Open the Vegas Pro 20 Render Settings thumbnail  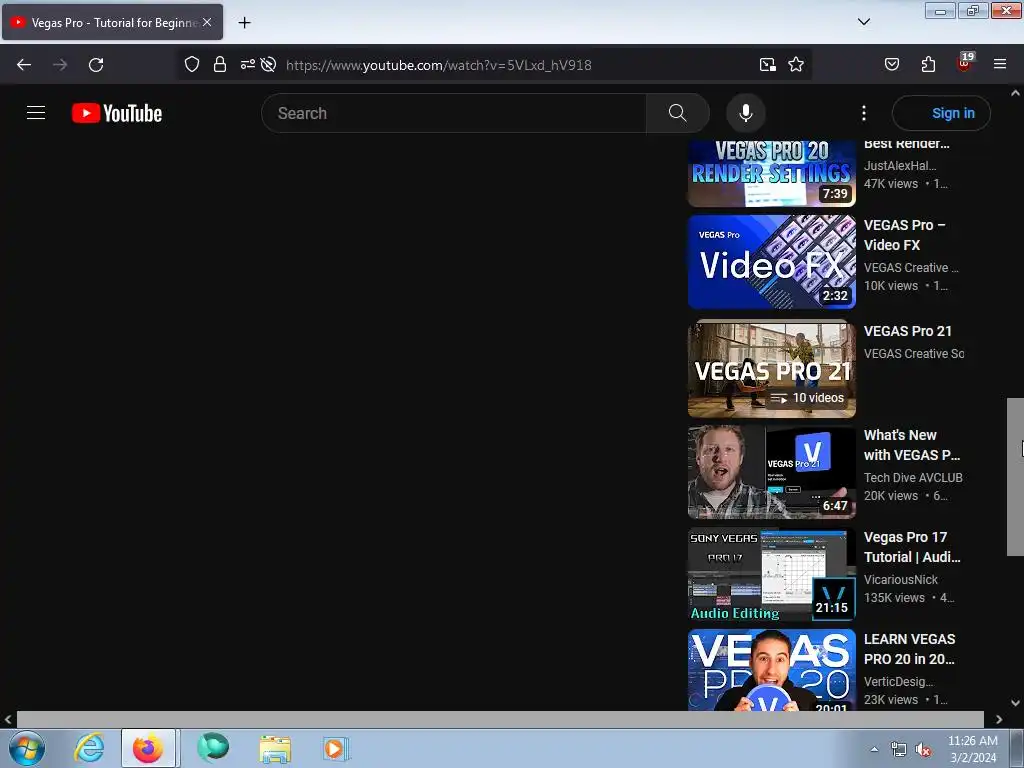[x=771, y=173]
